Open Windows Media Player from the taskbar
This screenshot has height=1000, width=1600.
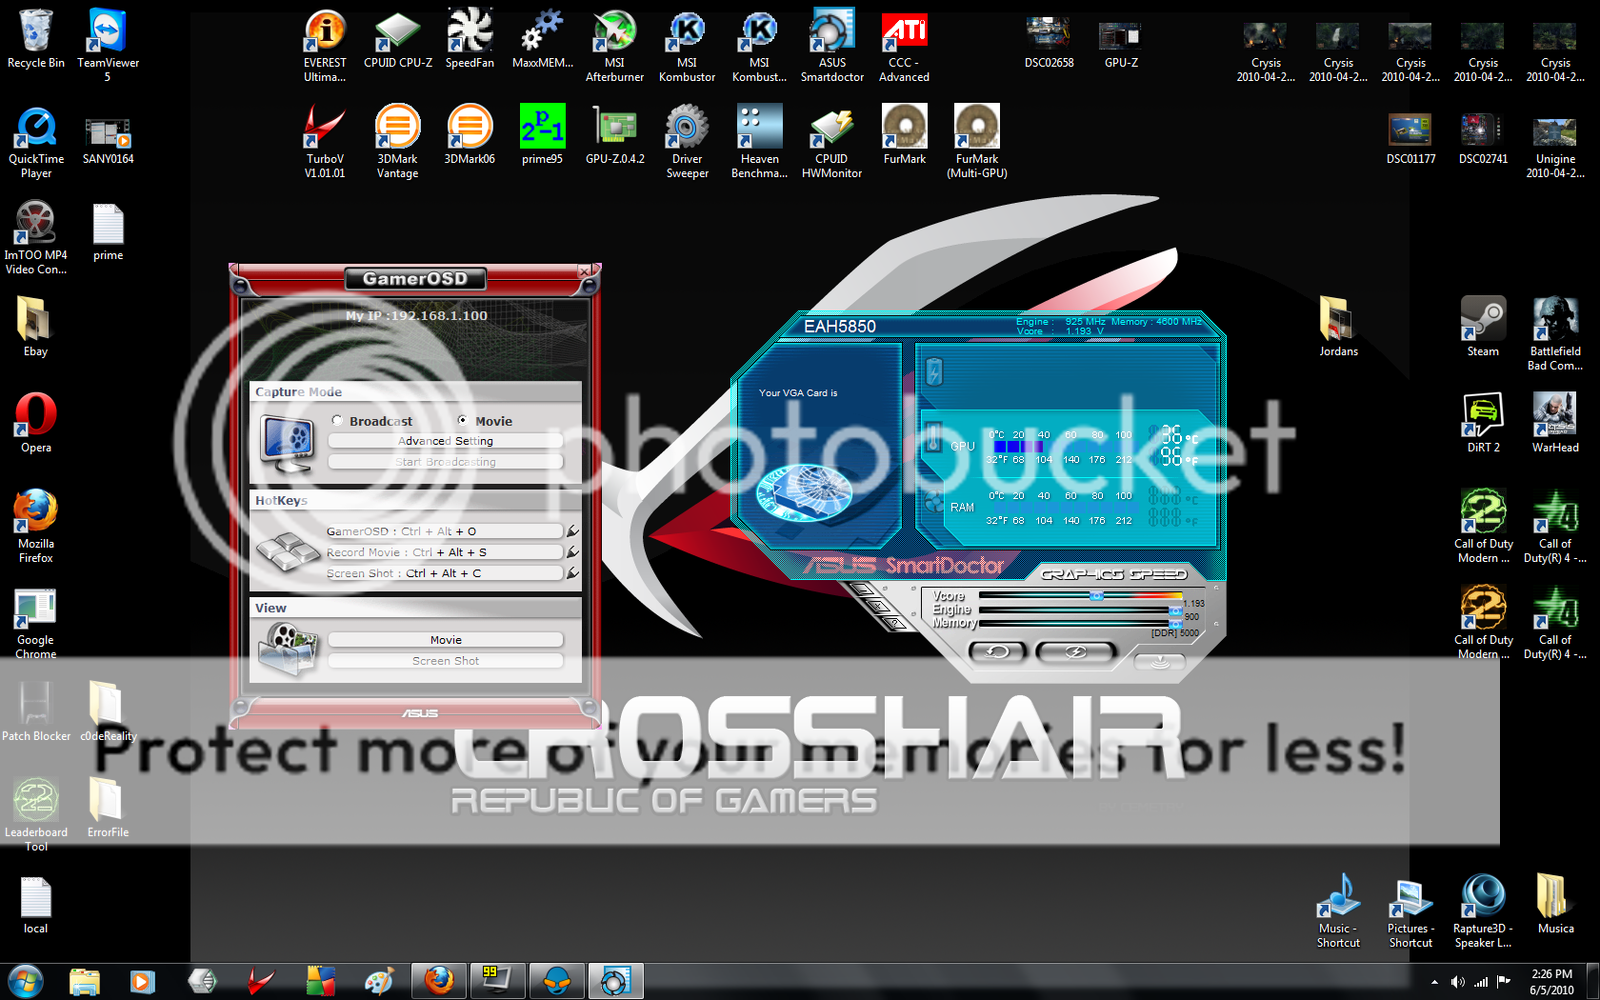click(142, 982)
